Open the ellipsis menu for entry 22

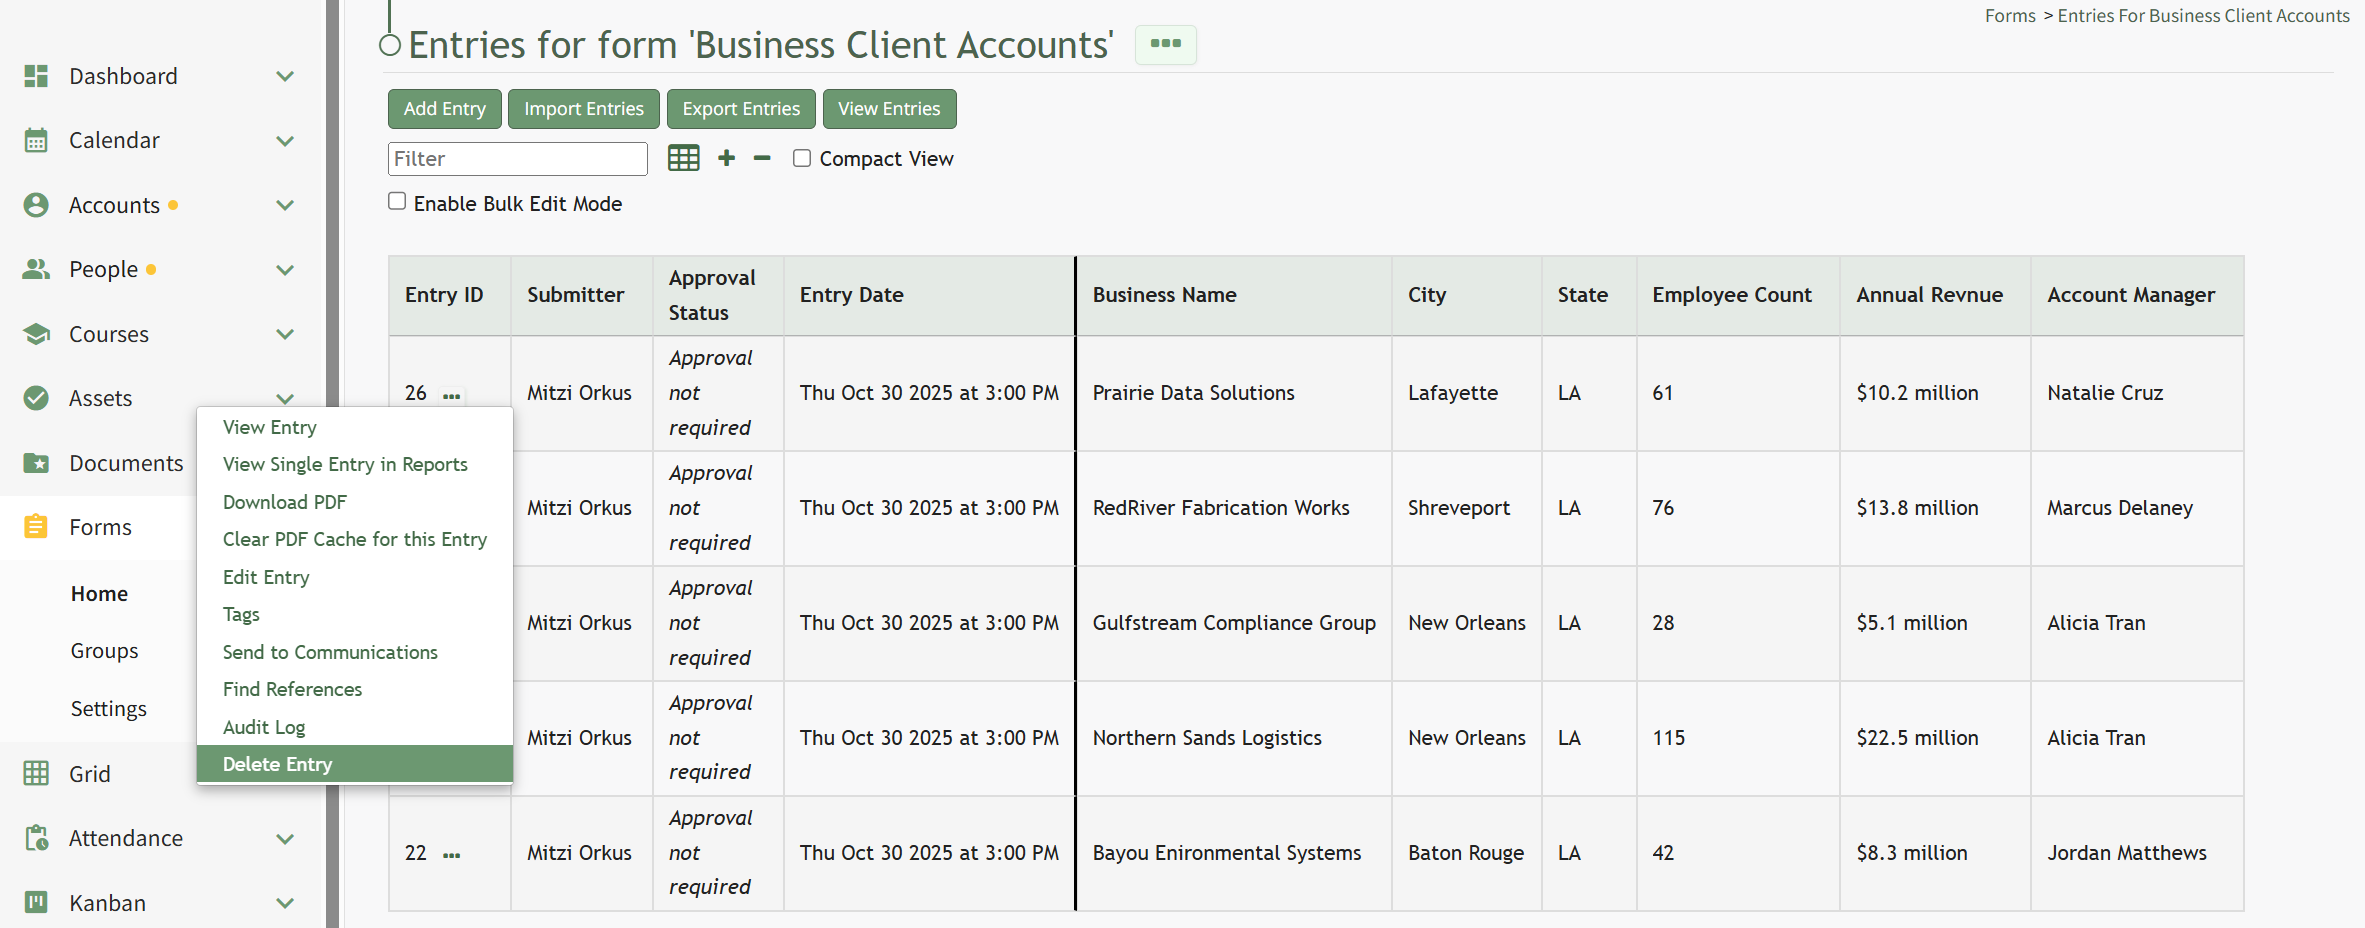tap(452, 855)
